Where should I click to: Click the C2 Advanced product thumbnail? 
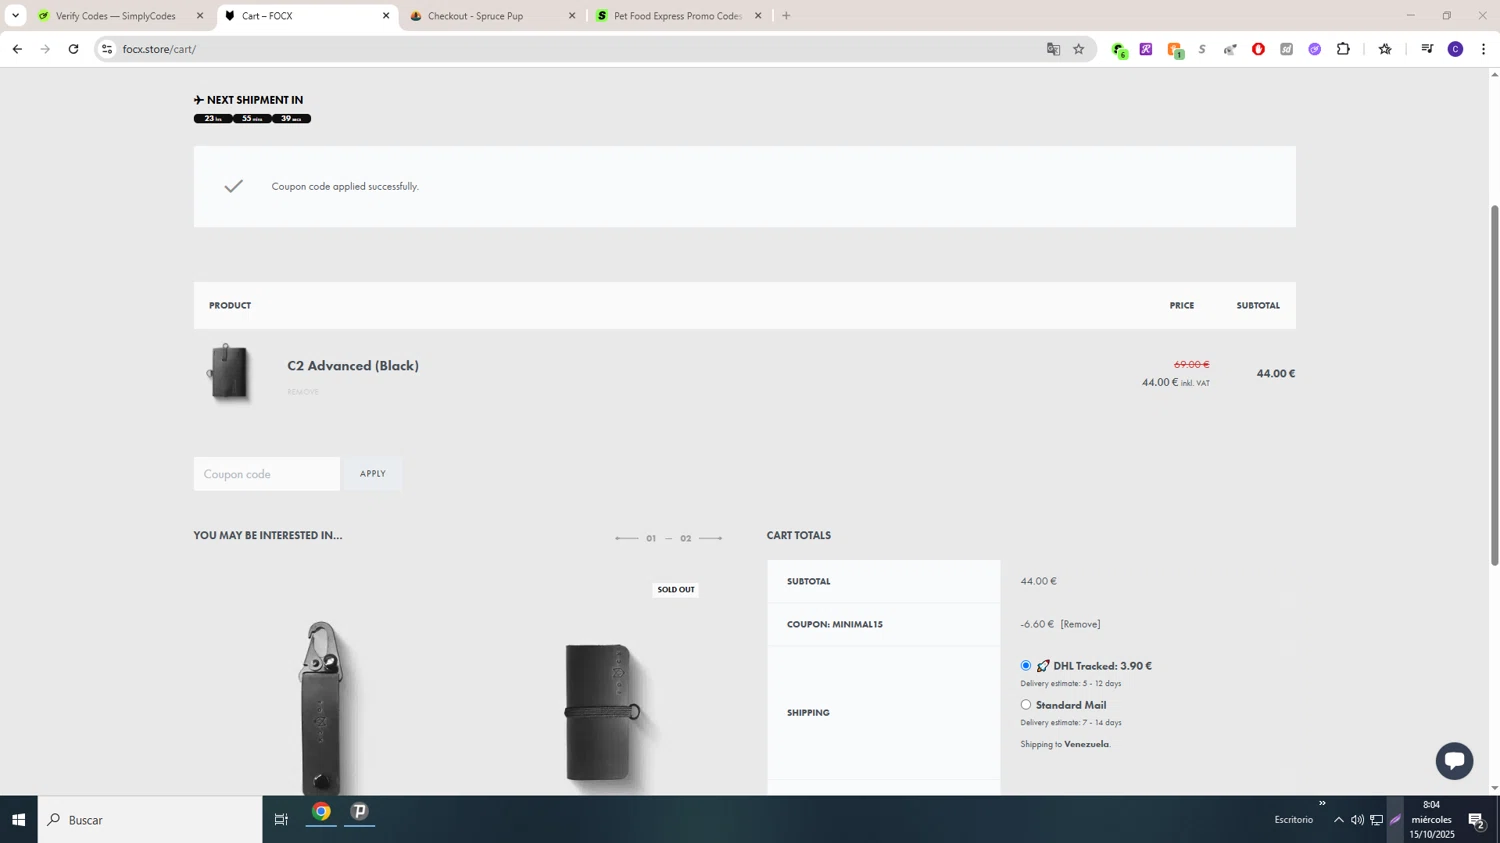[229, 372]
